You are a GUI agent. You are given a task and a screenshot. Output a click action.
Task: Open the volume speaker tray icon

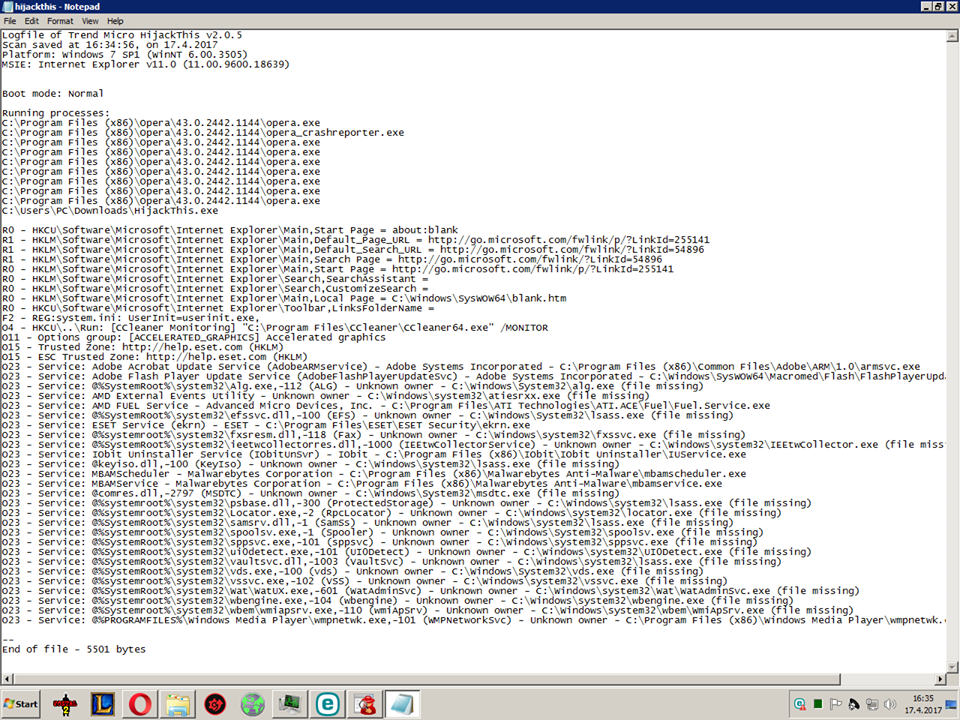[x=890, y=704]
